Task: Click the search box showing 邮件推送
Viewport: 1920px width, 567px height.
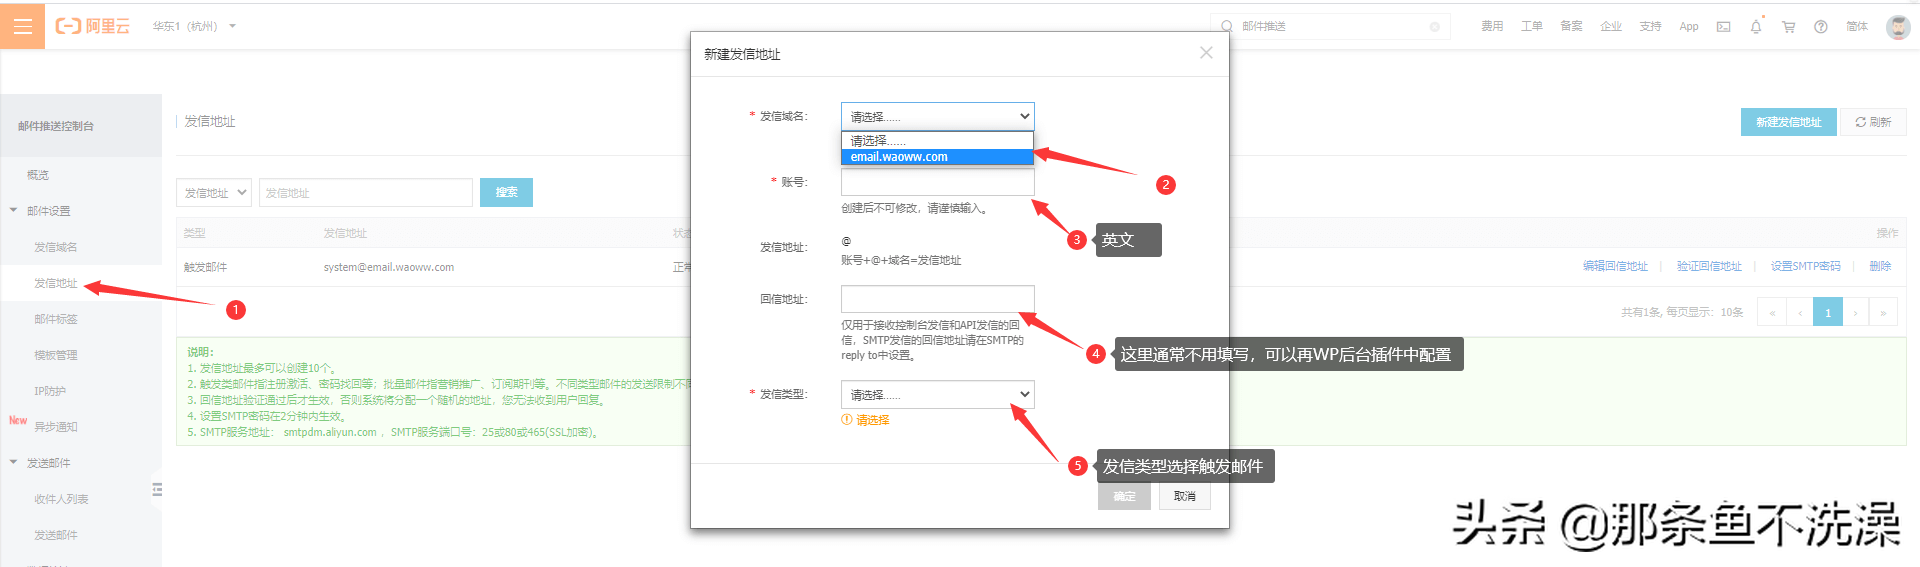Action: tap(1330, 26)
